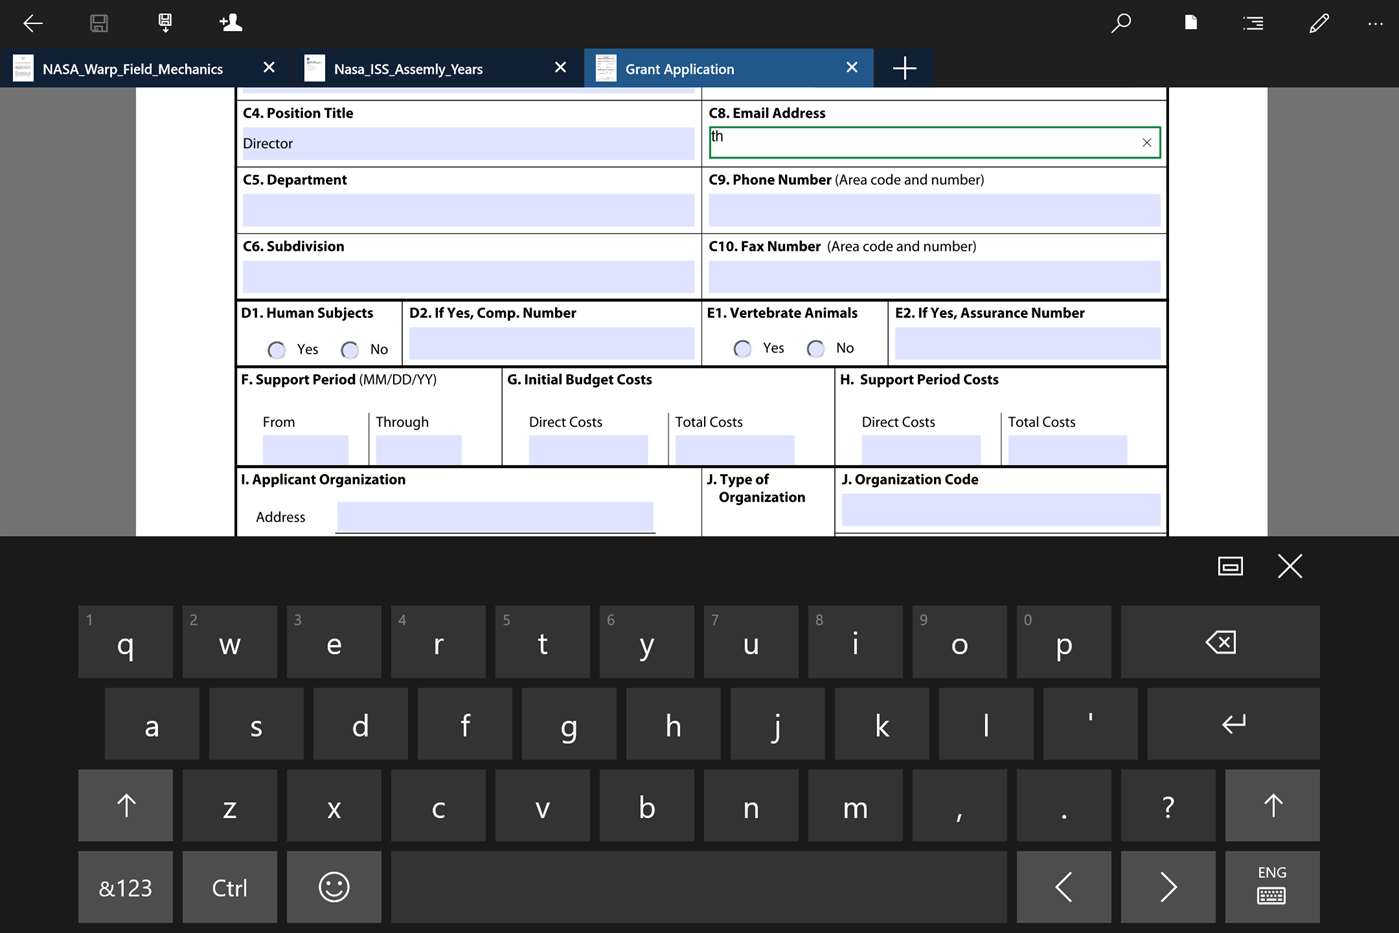Screen dimensions: 1399x933
Task: Open keyboard docking options
Action: pyautogui.click(x=1229, y=566)
